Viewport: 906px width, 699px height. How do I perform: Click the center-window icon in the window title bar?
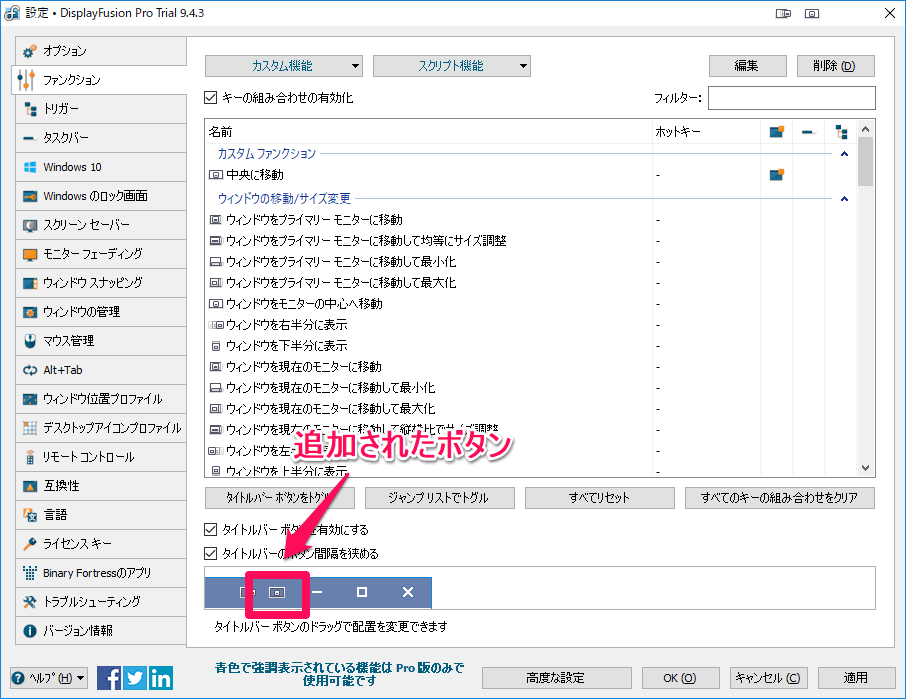pyautogui.click(x=812, y=13)
